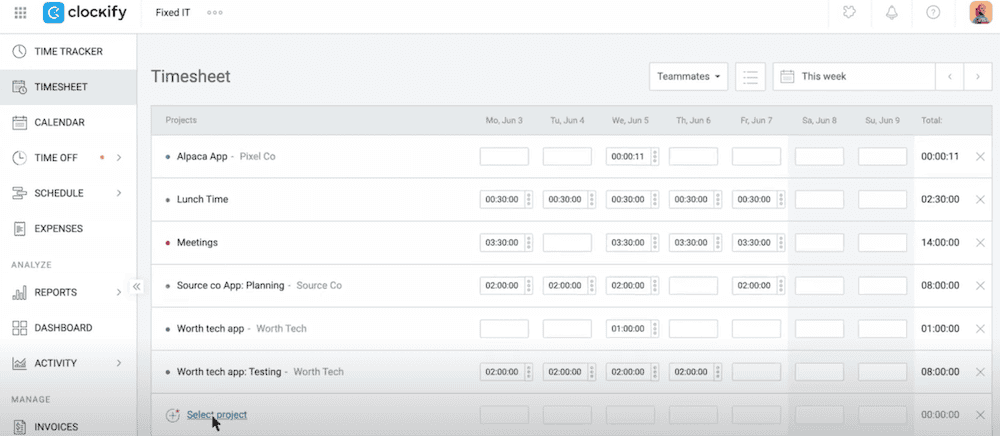Image resolution: width=1000 pixels, height=436 pixels.
Task: Click Source co Planning Thursday empty field
Action: click(693, 286)
